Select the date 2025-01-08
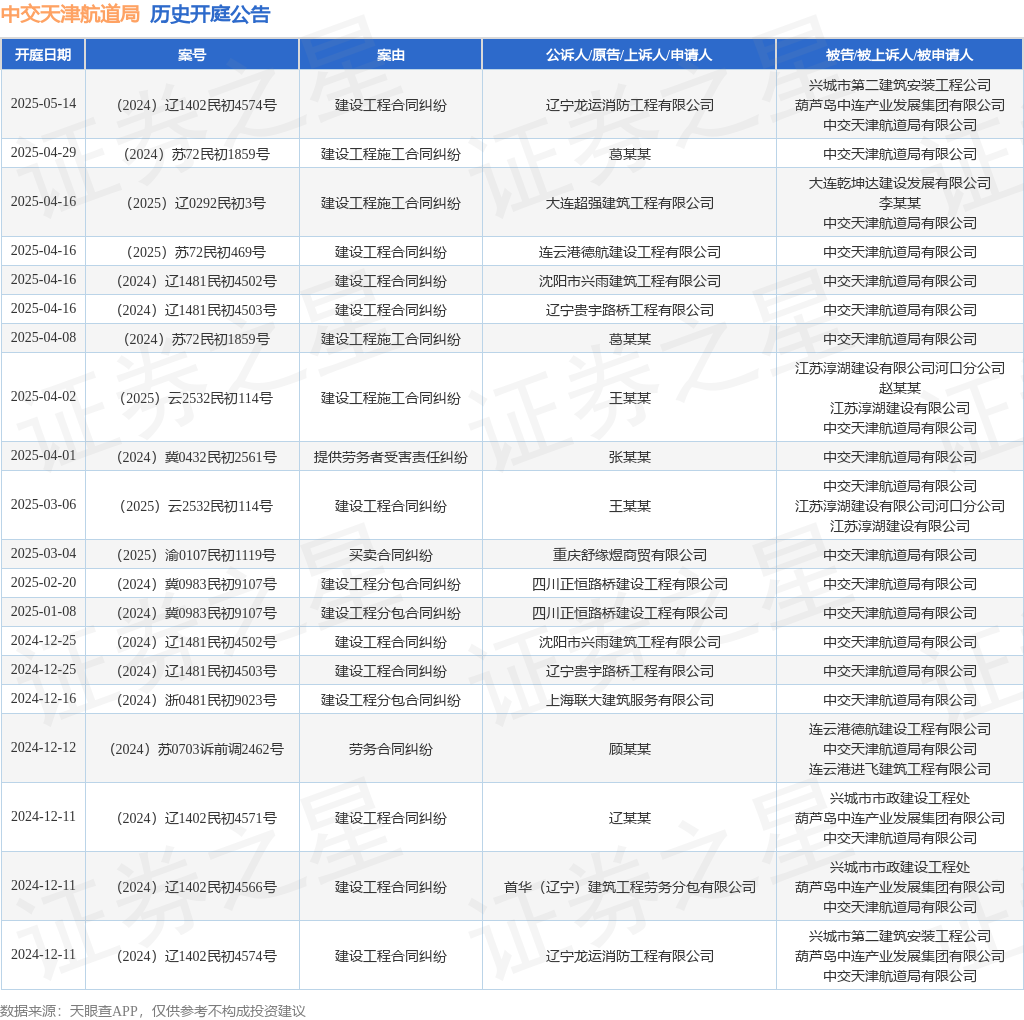Viewport: 1024px width, 1020px height. pyautogui.click(x=43, y=612)
